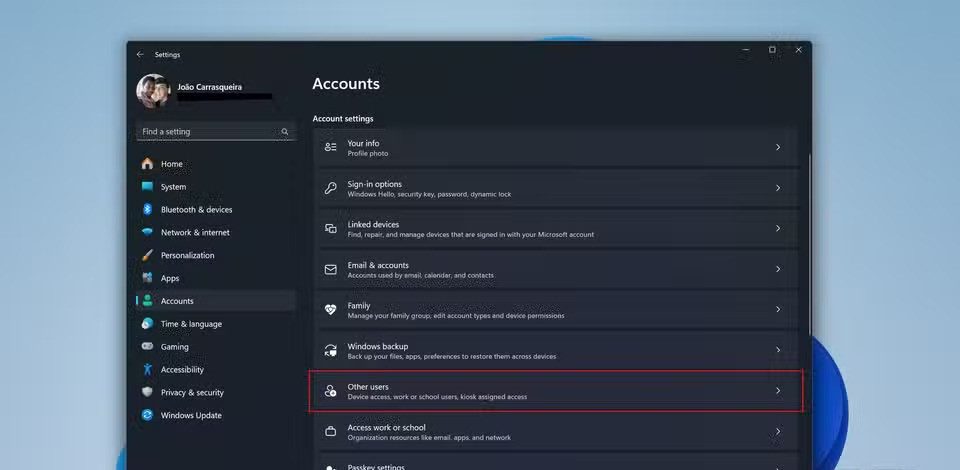
Task: Click the Email & accounts envelope icon
Action: click(331, 269)
